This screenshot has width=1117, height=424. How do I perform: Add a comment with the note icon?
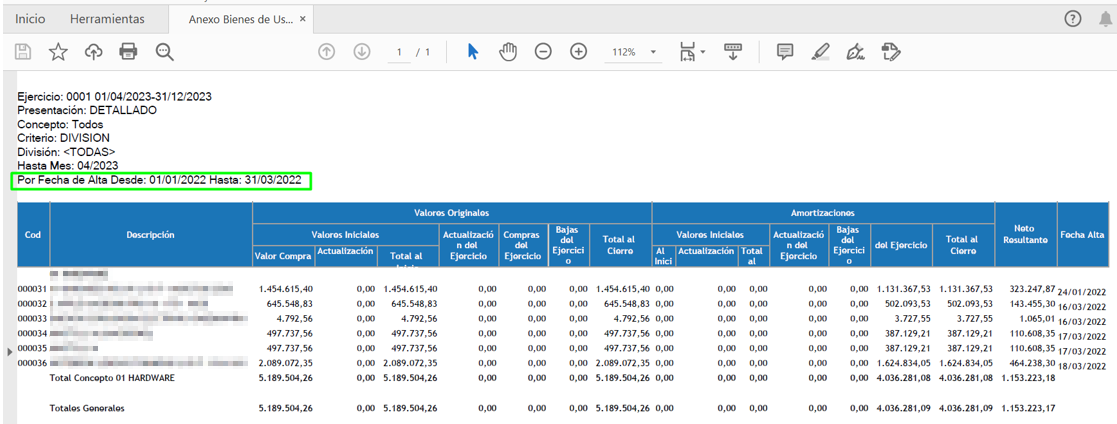(x=786, y=52)
